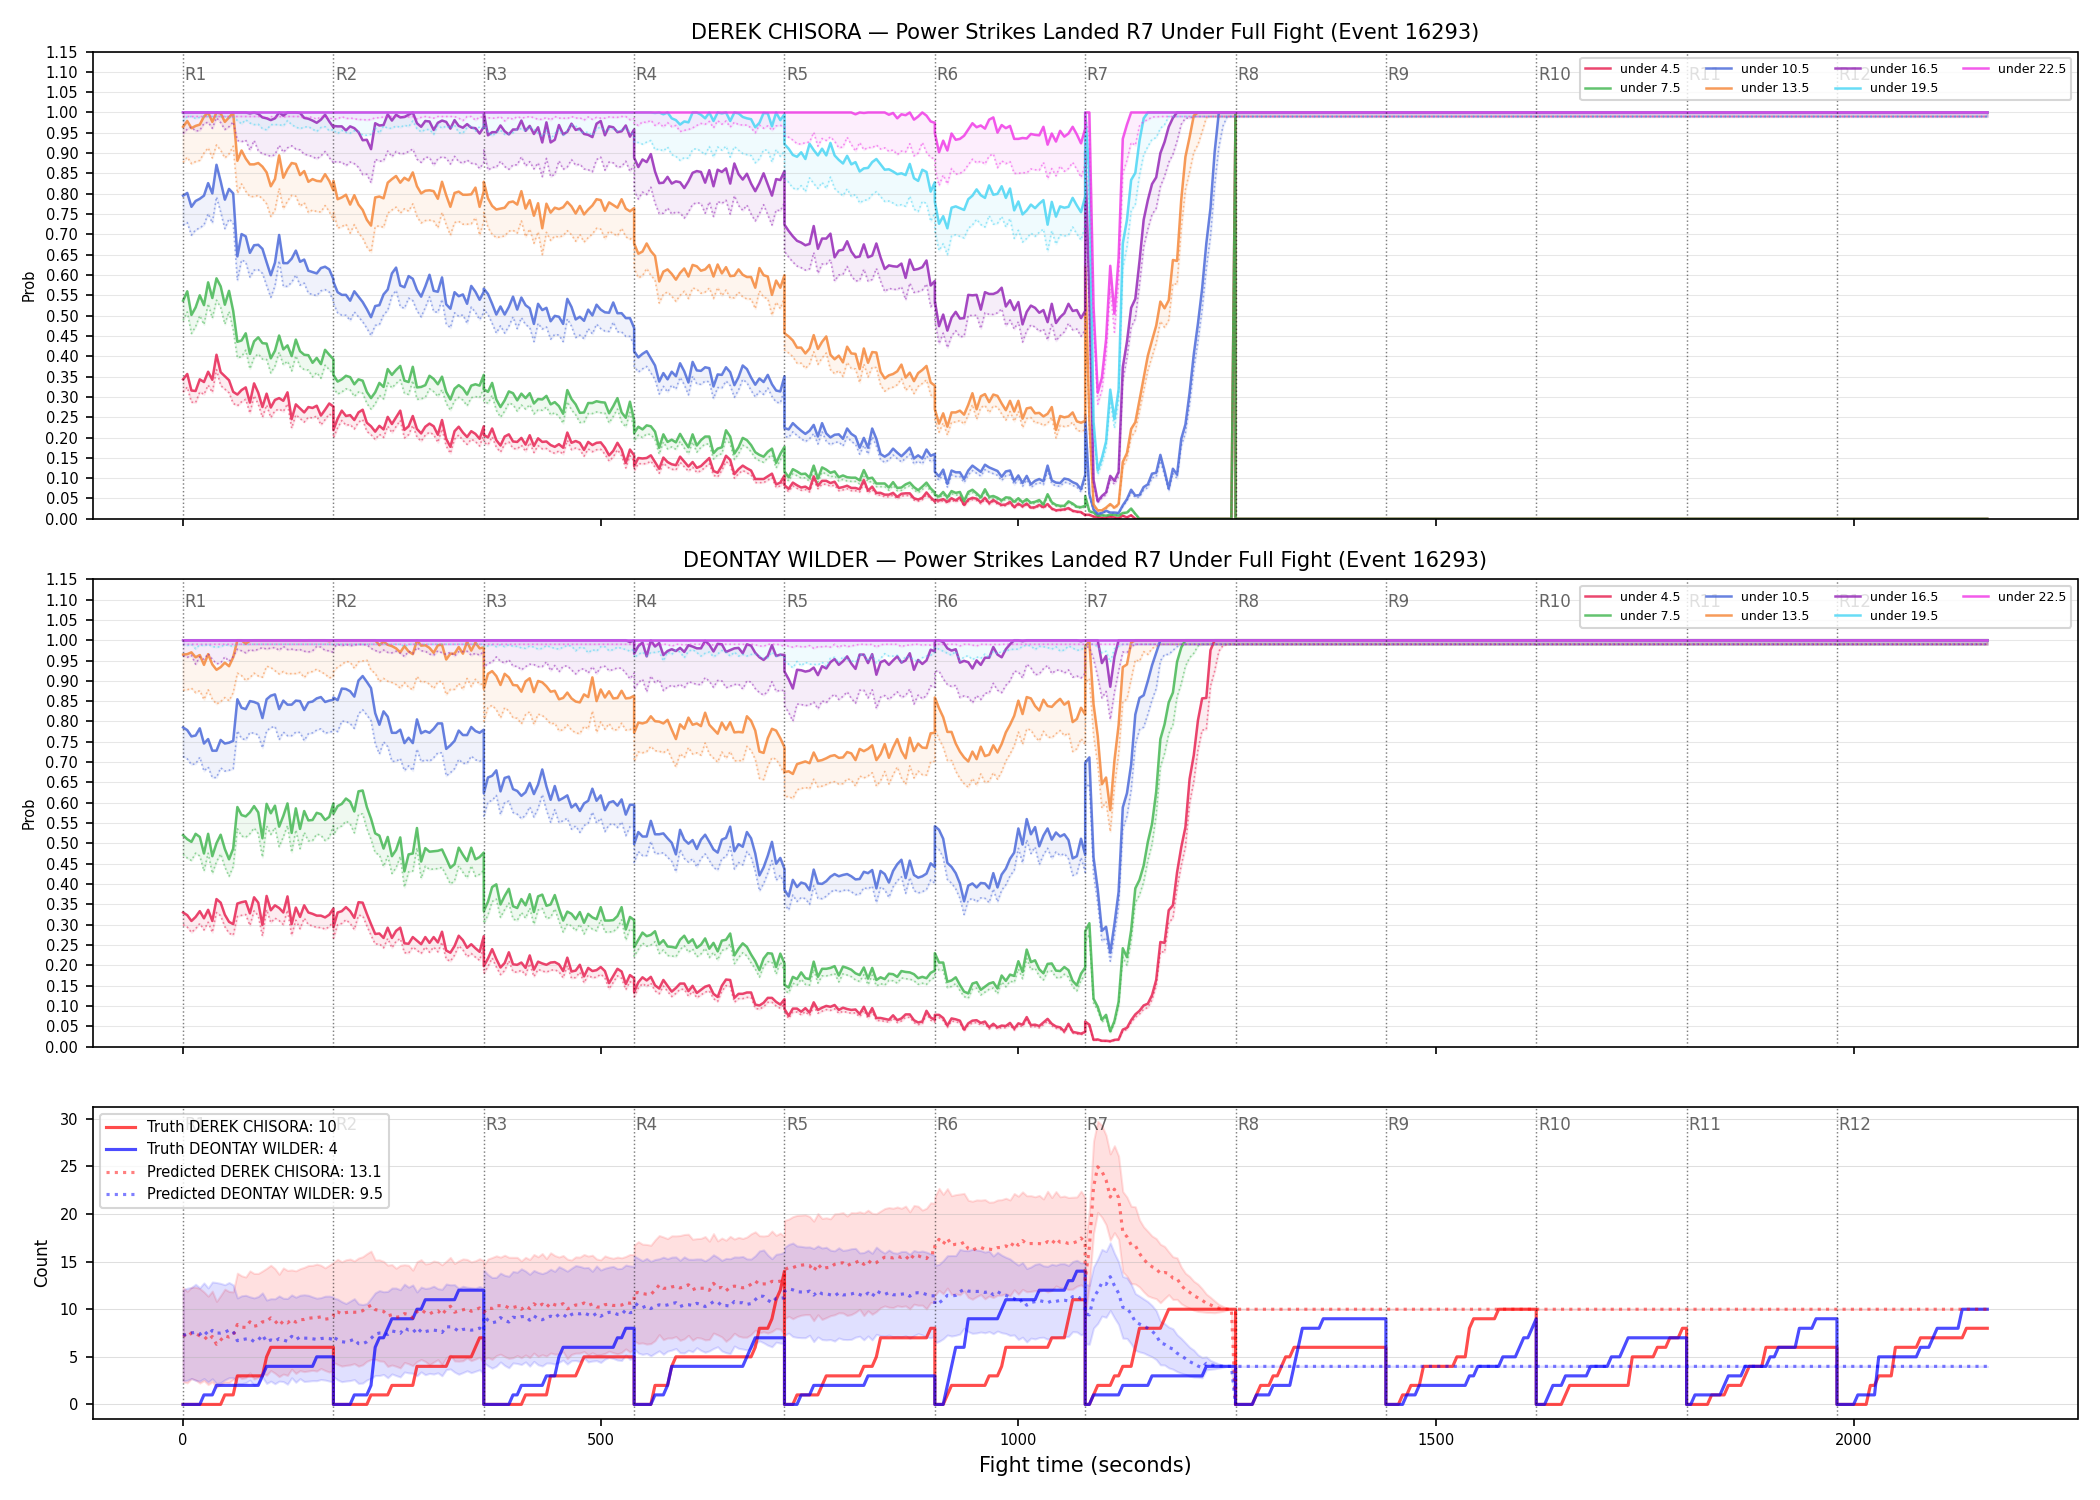Screen dimensions: 2100x1500
Task: Click the '0.50' y-tick in the Chisora chart
Action: click(x=61, y=316)
